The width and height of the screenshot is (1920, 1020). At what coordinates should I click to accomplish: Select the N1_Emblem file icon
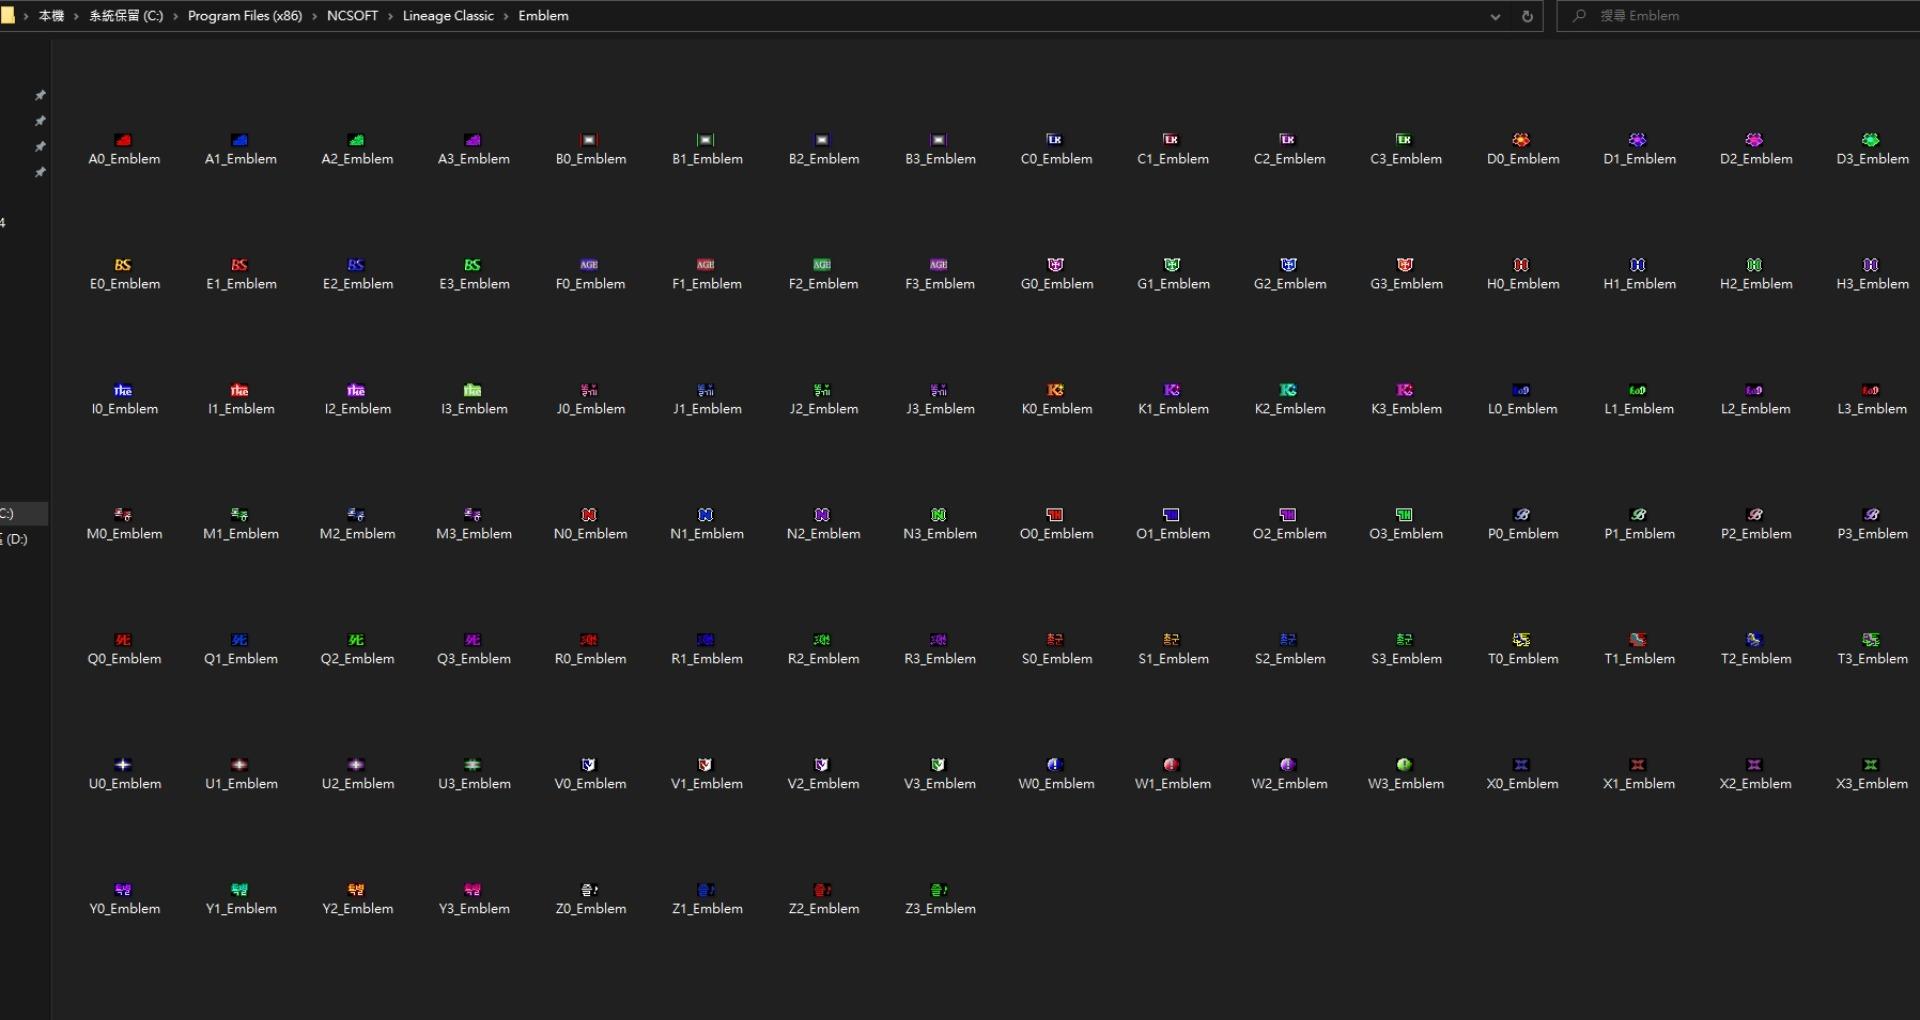pyautogui.click(x=706, y=515)
